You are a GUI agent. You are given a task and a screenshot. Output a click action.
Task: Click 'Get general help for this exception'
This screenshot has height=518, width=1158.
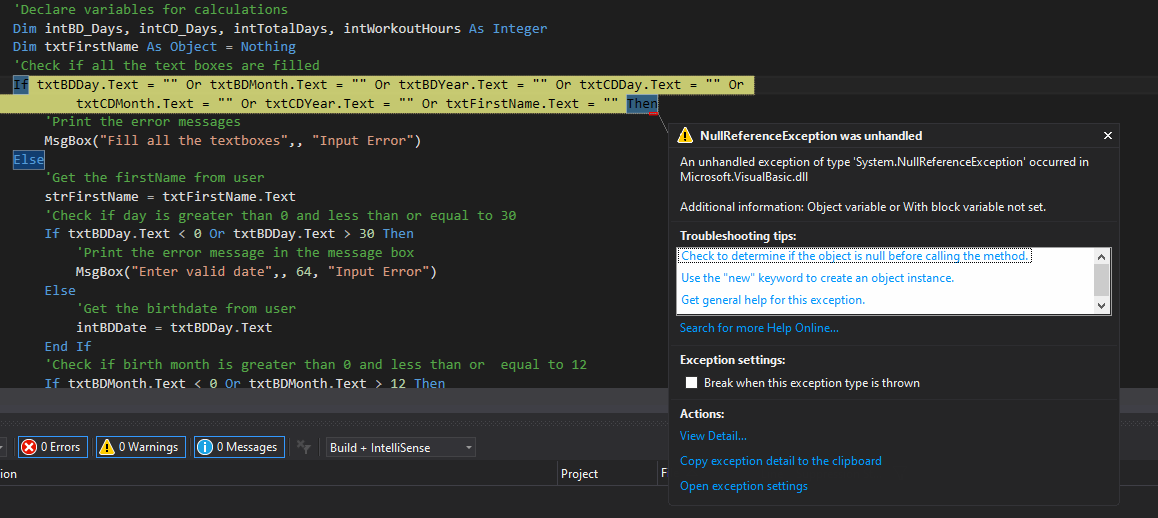(772, 300)
